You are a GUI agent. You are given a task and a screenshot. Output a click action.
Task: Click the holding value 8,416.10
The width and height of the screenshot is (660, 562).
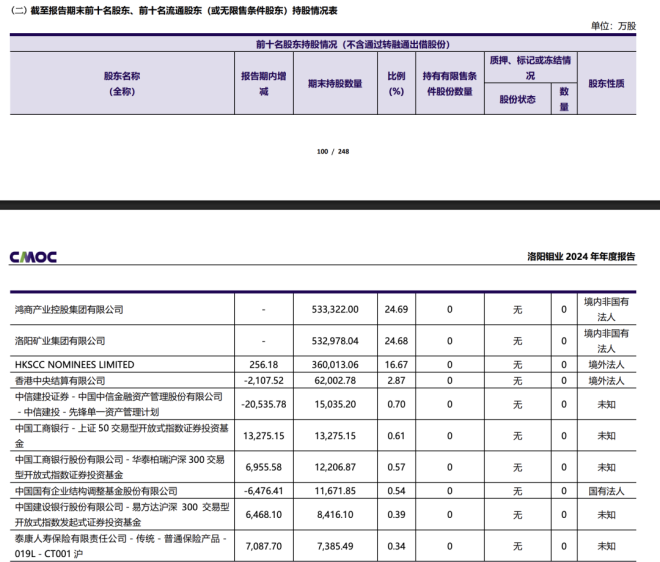(335, 514)
